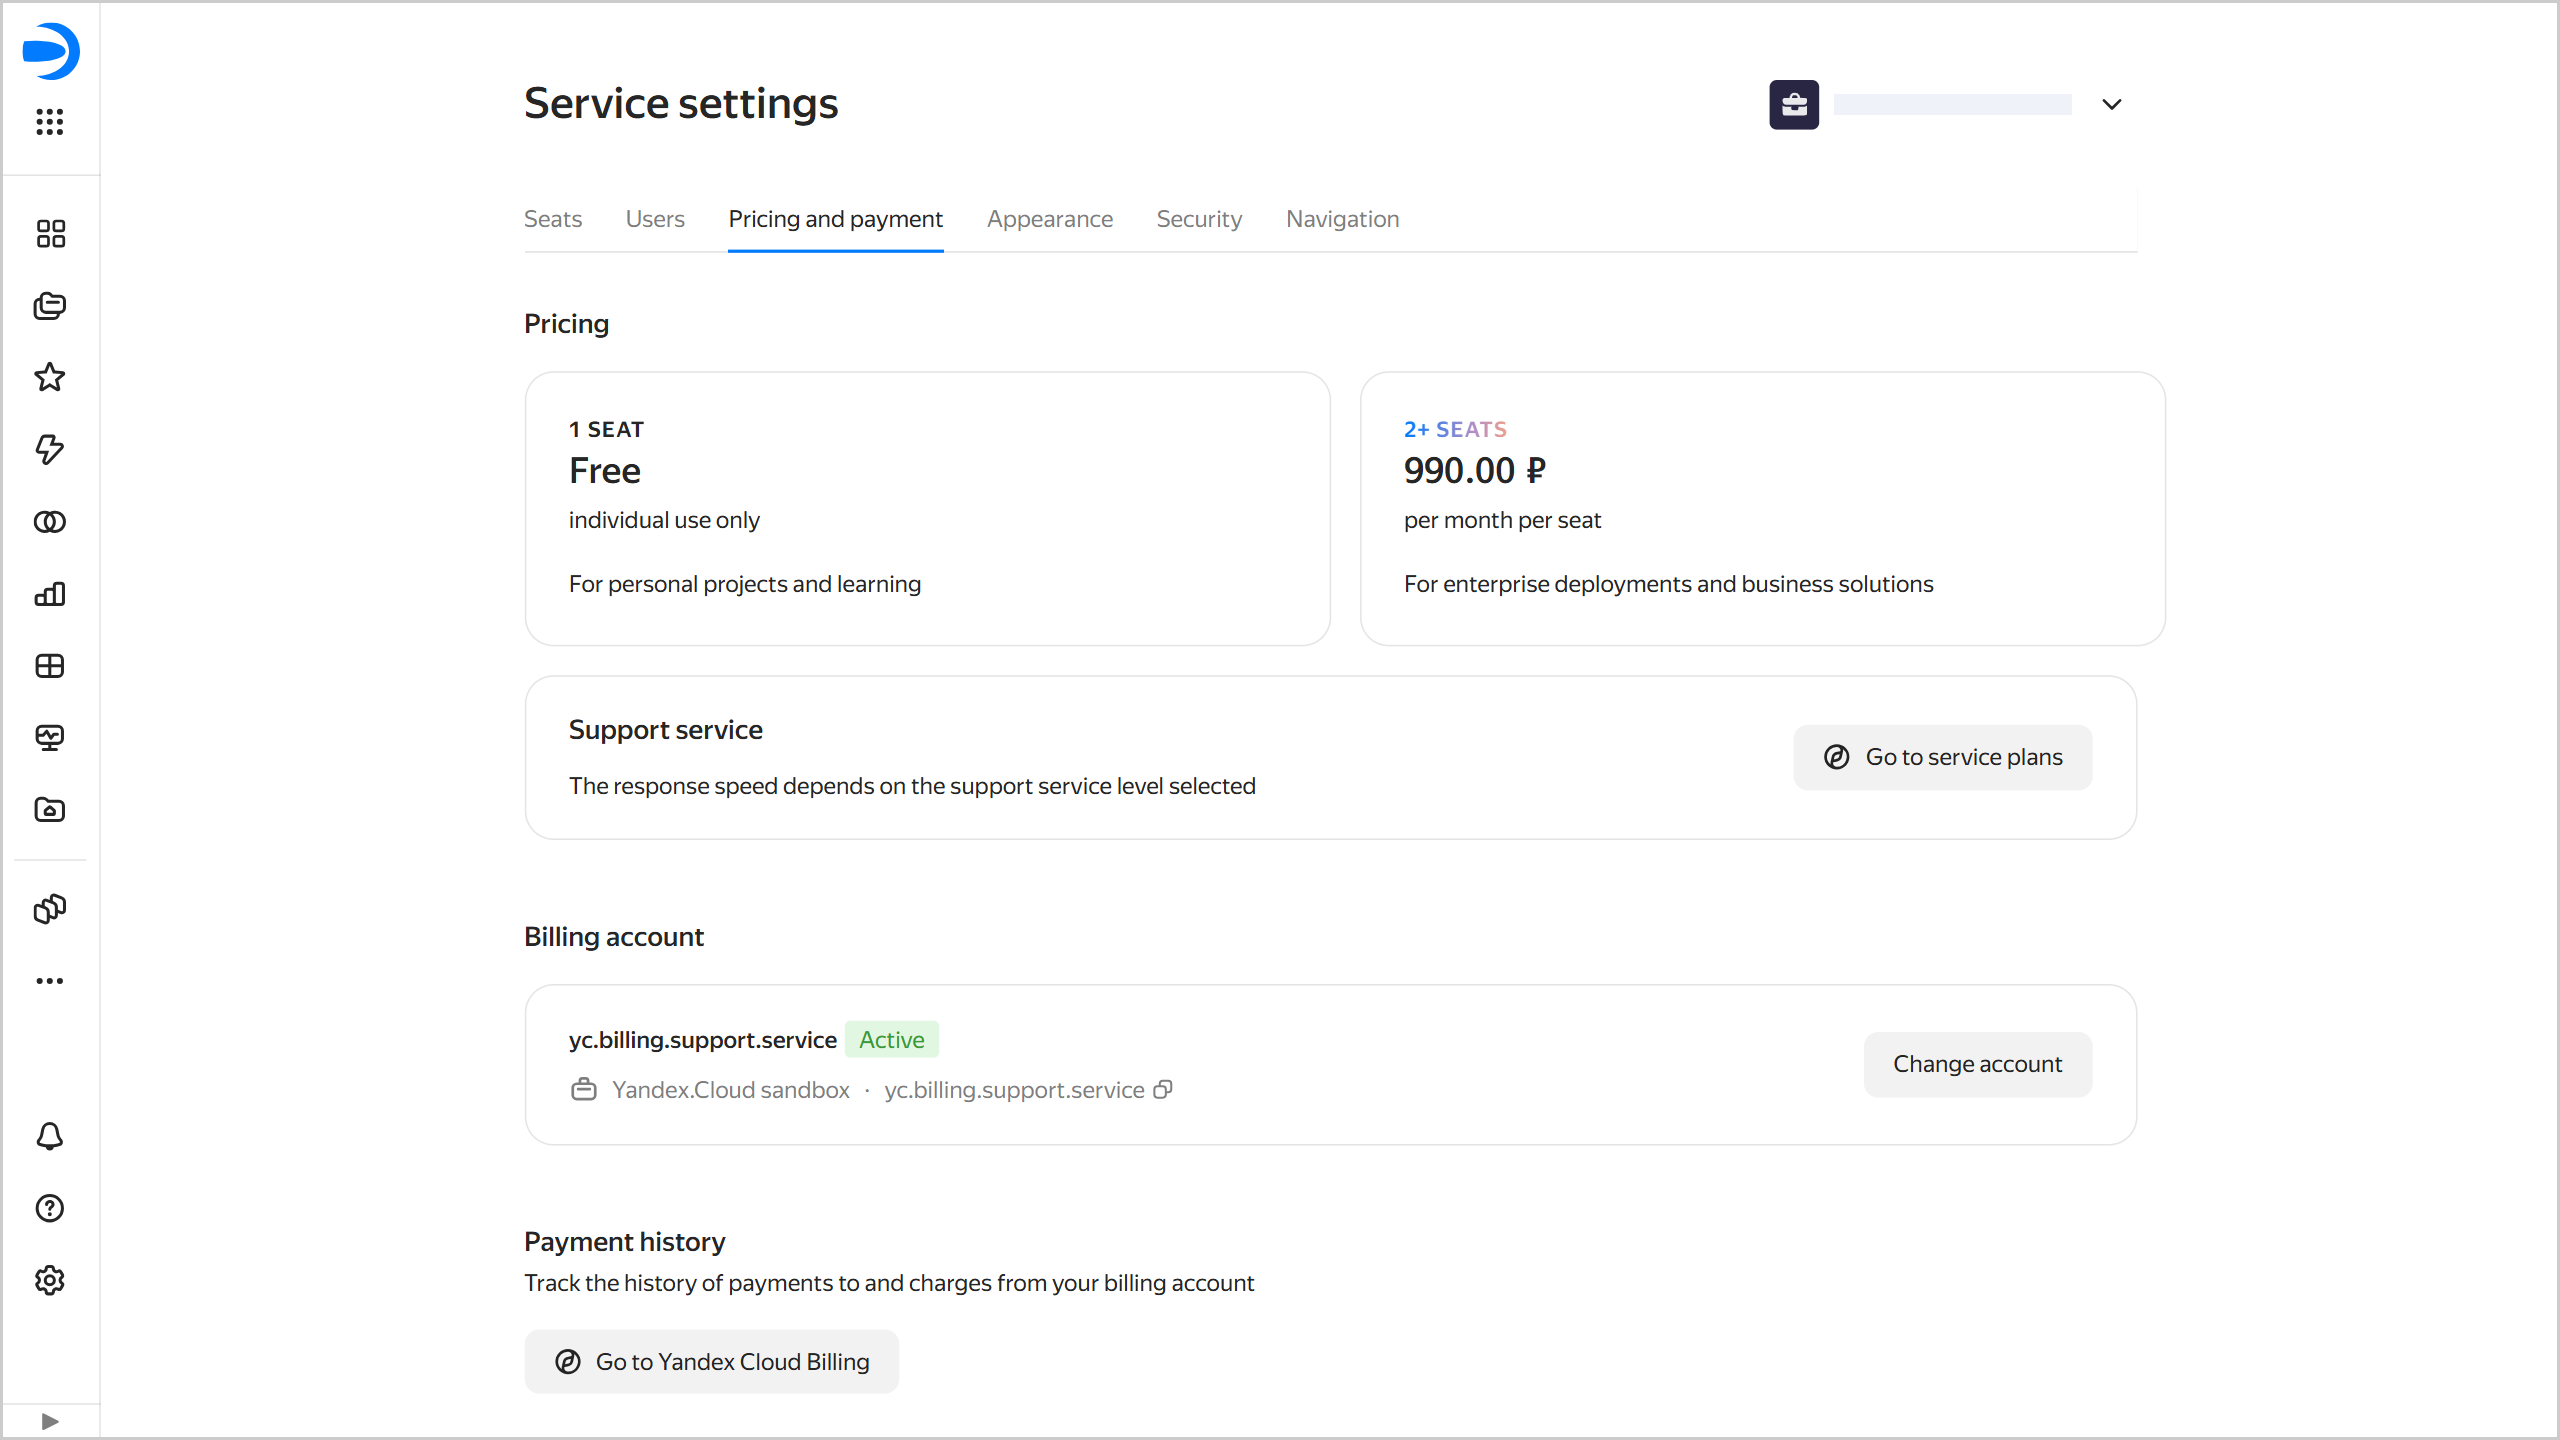Click the lightning bolt connections icon
This screenshot has height=1440, width=2560.
[x=50, y=449]
